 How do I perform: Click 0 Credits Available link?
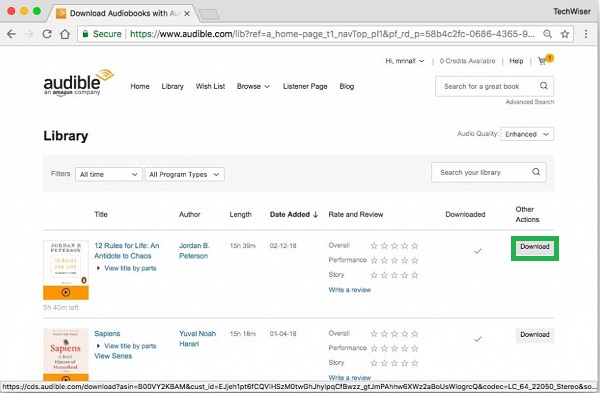click(467, 61)
